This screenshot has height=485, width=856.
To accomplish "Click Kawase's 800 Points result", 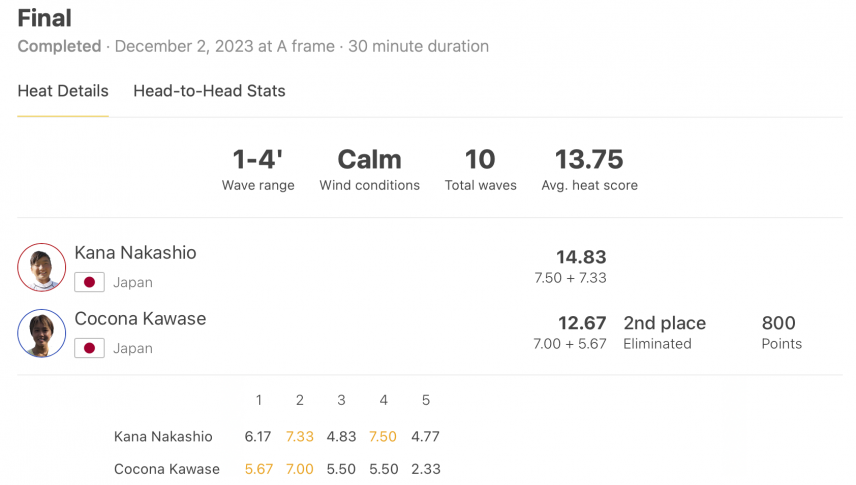I will click(x=782, y=332).
